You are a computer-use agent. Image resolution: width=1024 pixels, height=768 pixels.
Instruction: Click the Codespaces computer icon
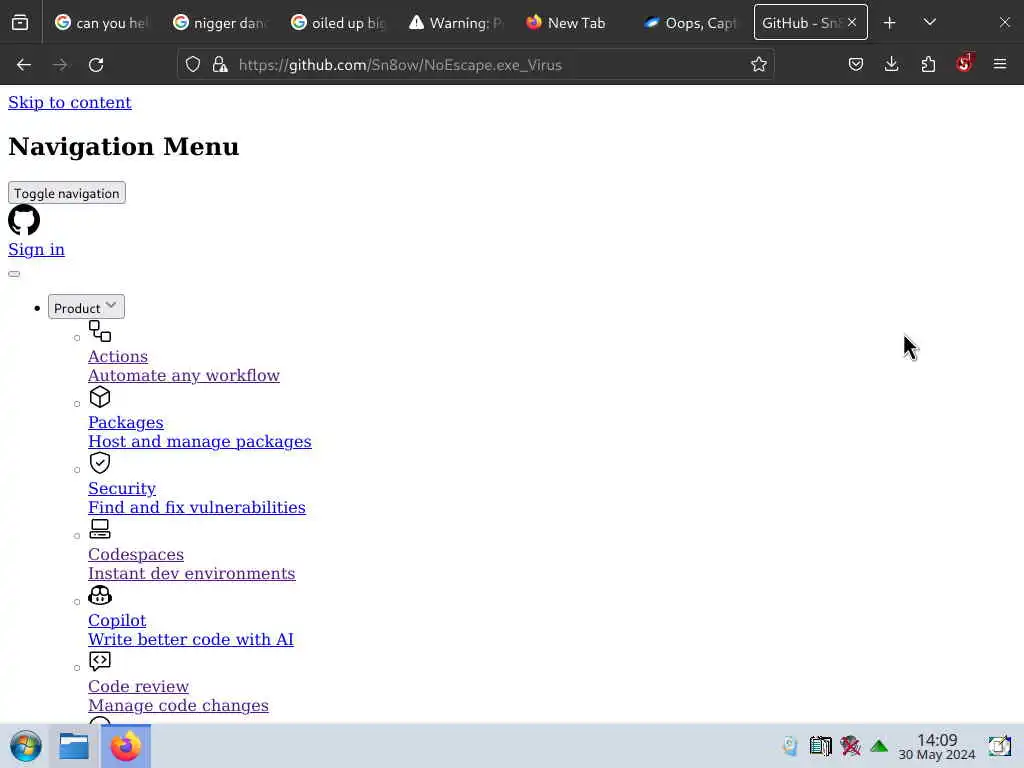(x=100, y=529)
